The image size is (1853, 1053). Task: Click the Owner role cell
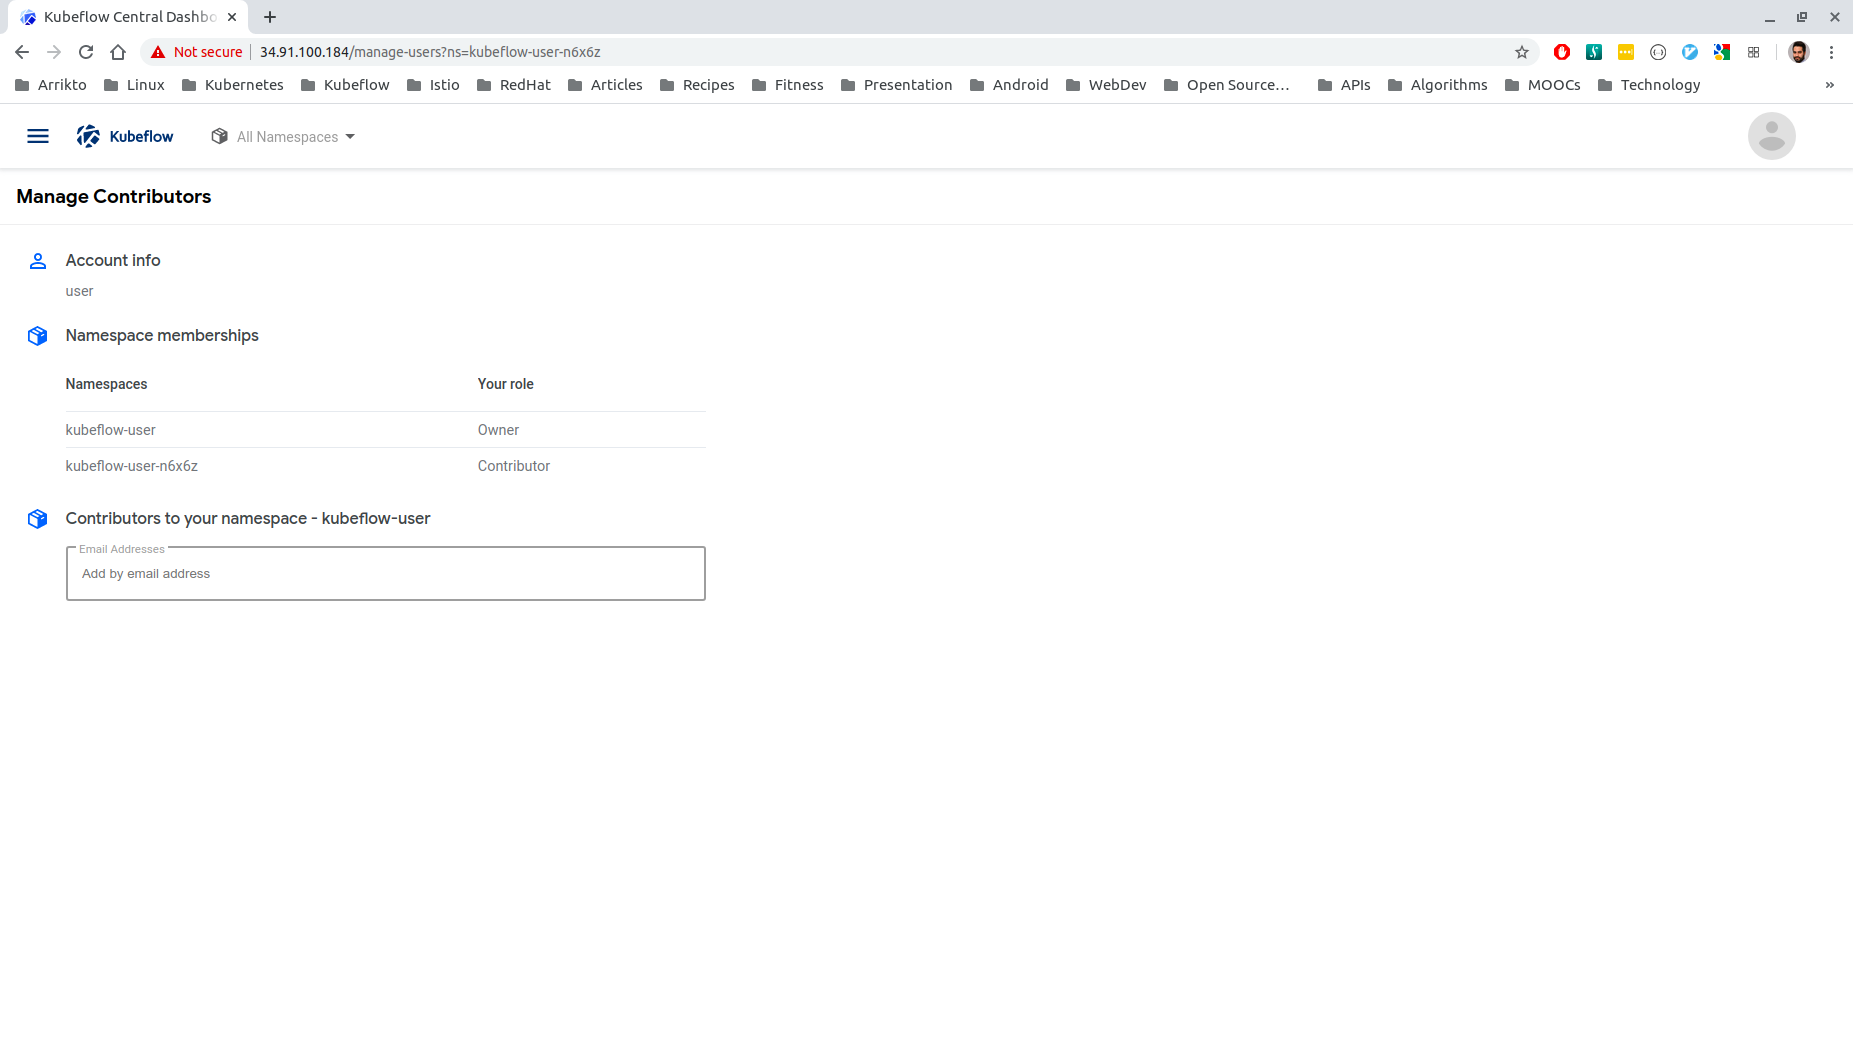498,430
